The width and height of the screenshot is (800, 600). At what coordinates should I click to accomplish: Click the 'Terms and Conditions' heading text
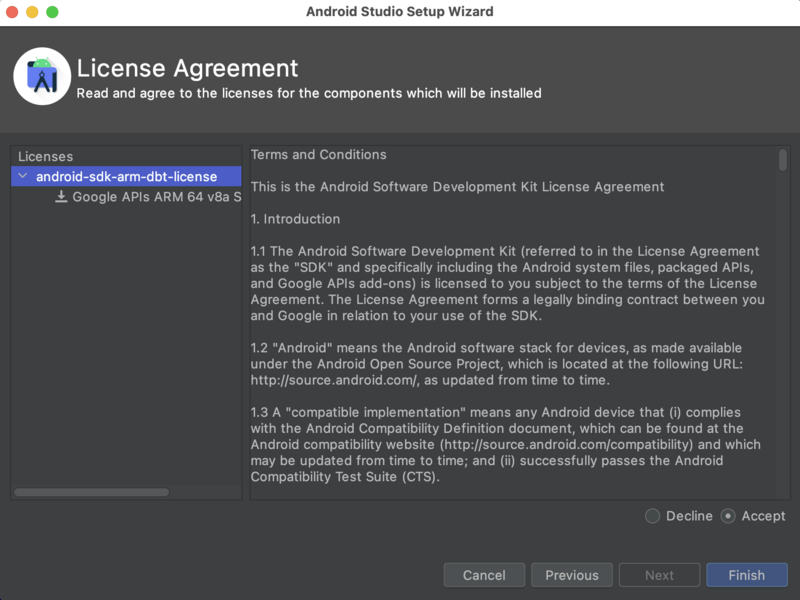(318, 155)
